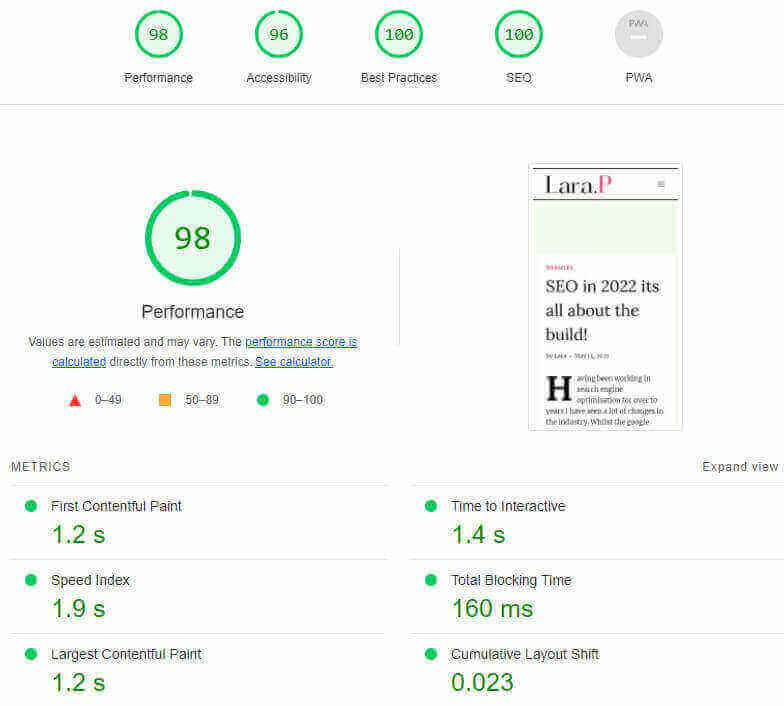Select the Best Practices category label

click(398, 78)
